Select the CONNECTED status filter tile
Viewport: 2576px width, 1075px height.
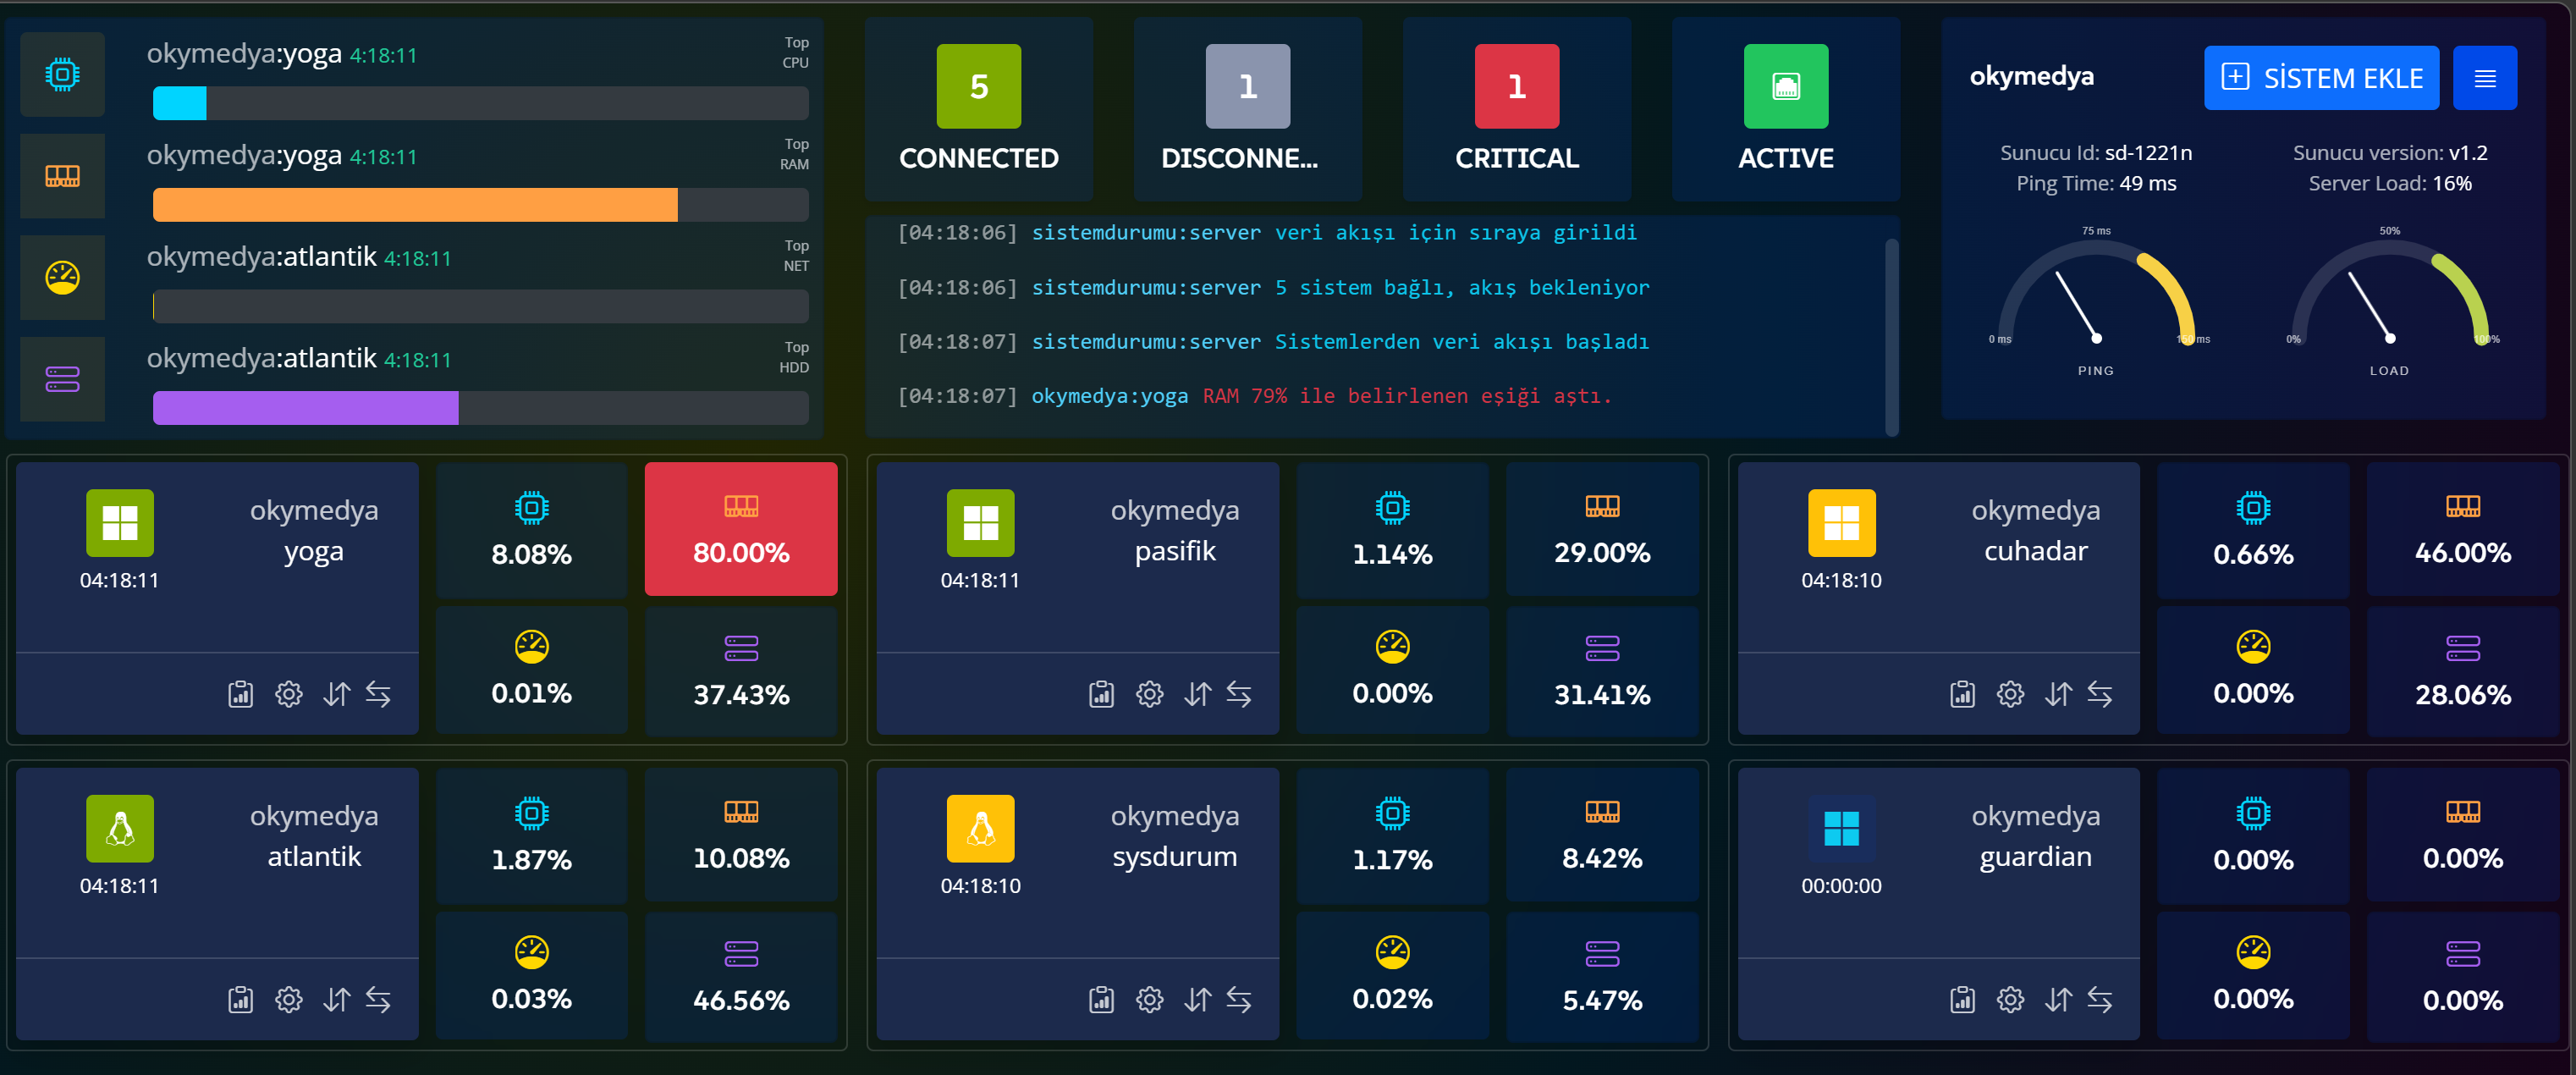[x=978, y=108]
